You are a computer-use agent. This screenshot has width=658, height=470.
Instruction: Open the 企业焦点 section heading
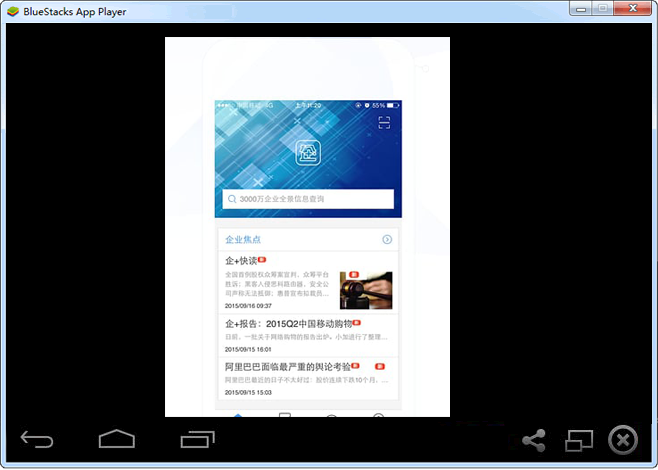coord(243,240)
